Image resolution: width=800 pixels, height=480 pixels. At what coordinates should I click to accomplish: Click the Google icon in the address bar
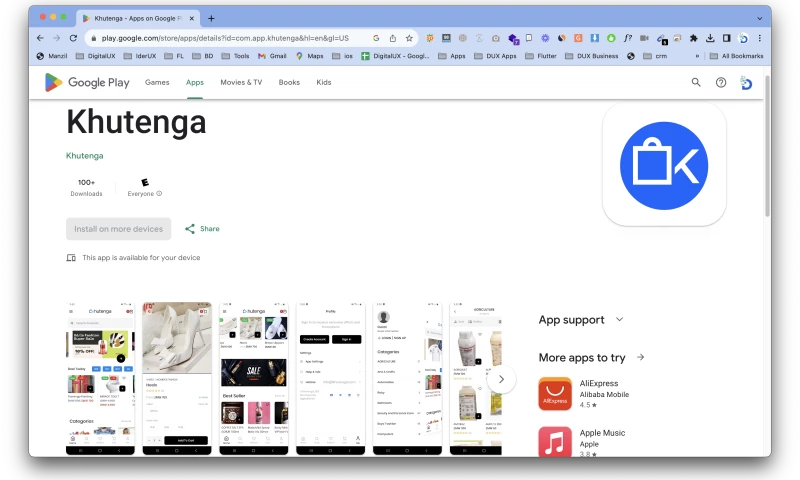coord(376,38)
